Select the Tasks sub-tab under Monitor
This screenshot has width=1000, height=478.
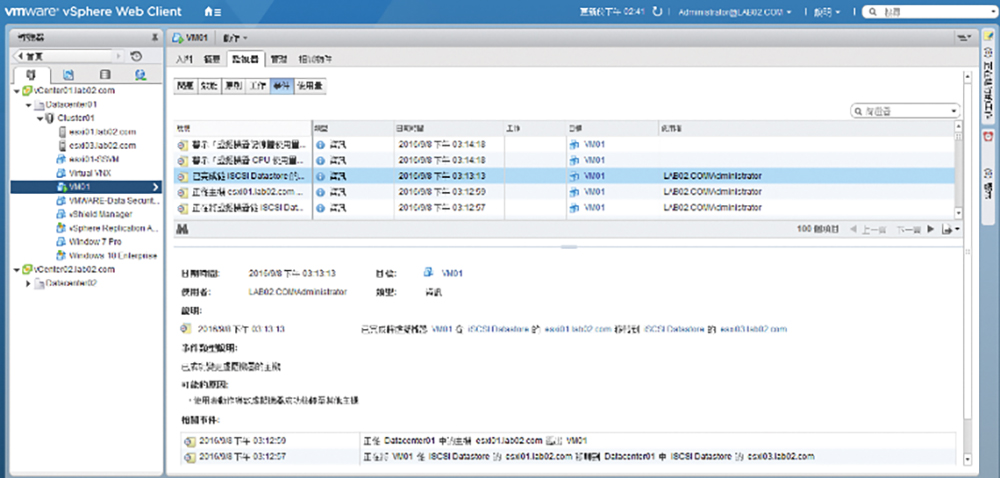click(256, 86)
